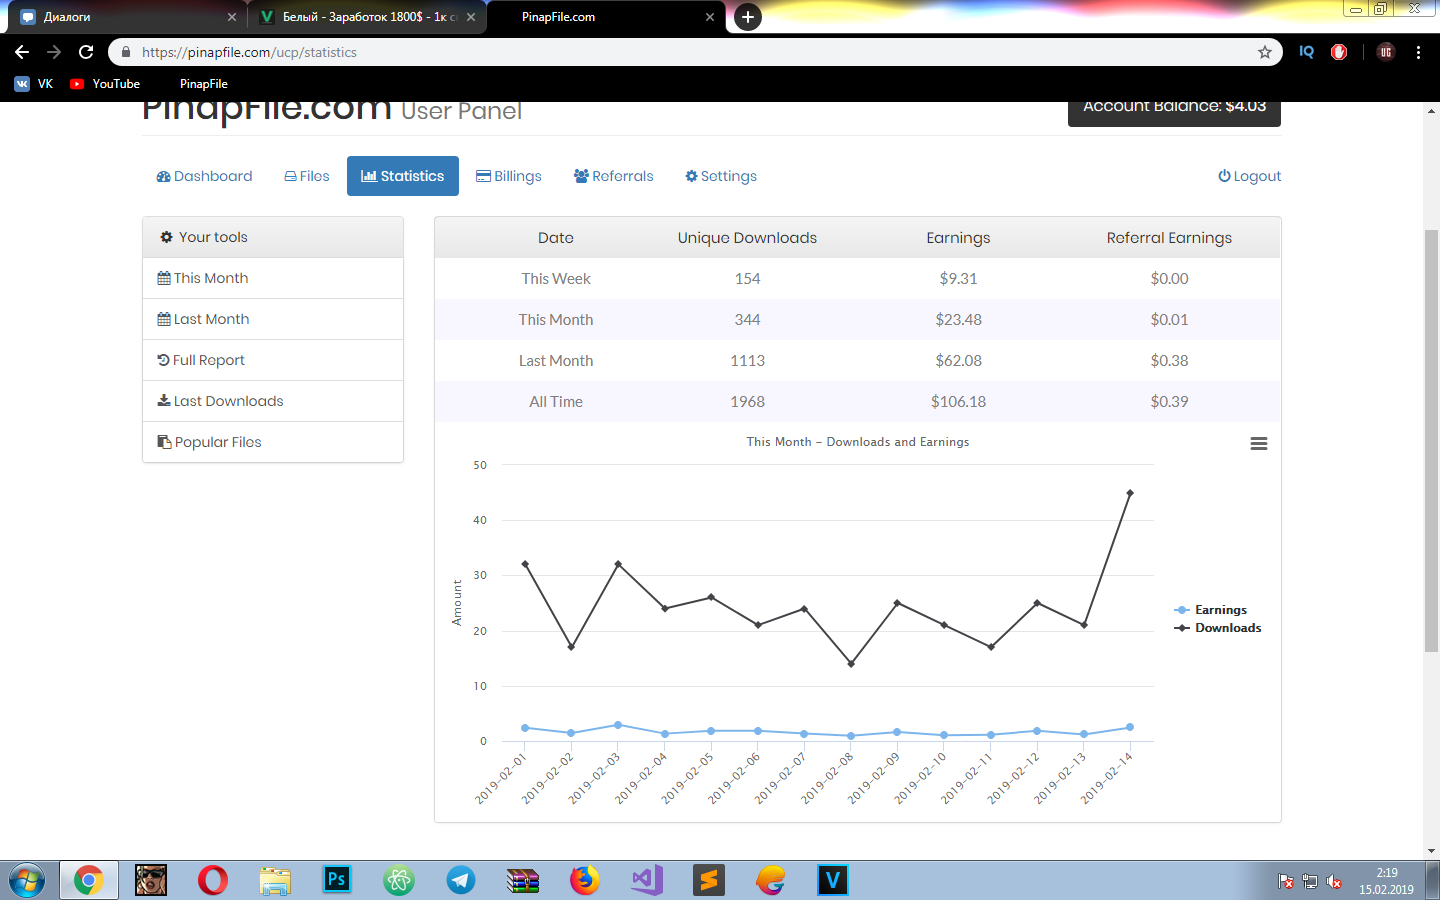This screenshot has height=900, width=1440.
Task: Open a new browser tab
Action: tap(747, 17)
